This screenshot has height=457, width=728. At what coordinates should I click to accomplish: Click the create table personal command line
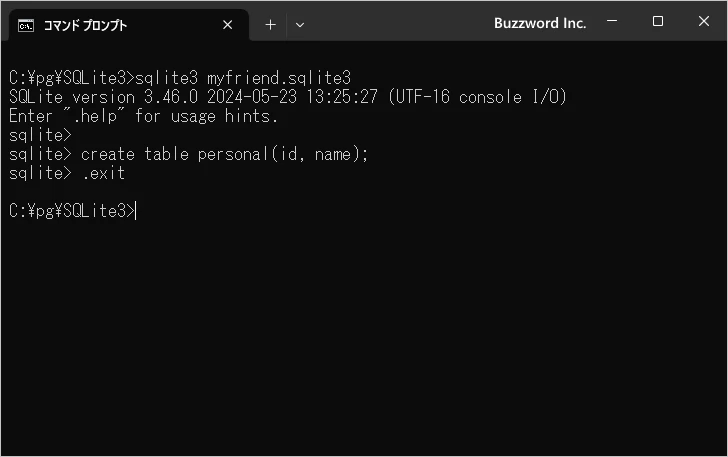click(188, 154)
